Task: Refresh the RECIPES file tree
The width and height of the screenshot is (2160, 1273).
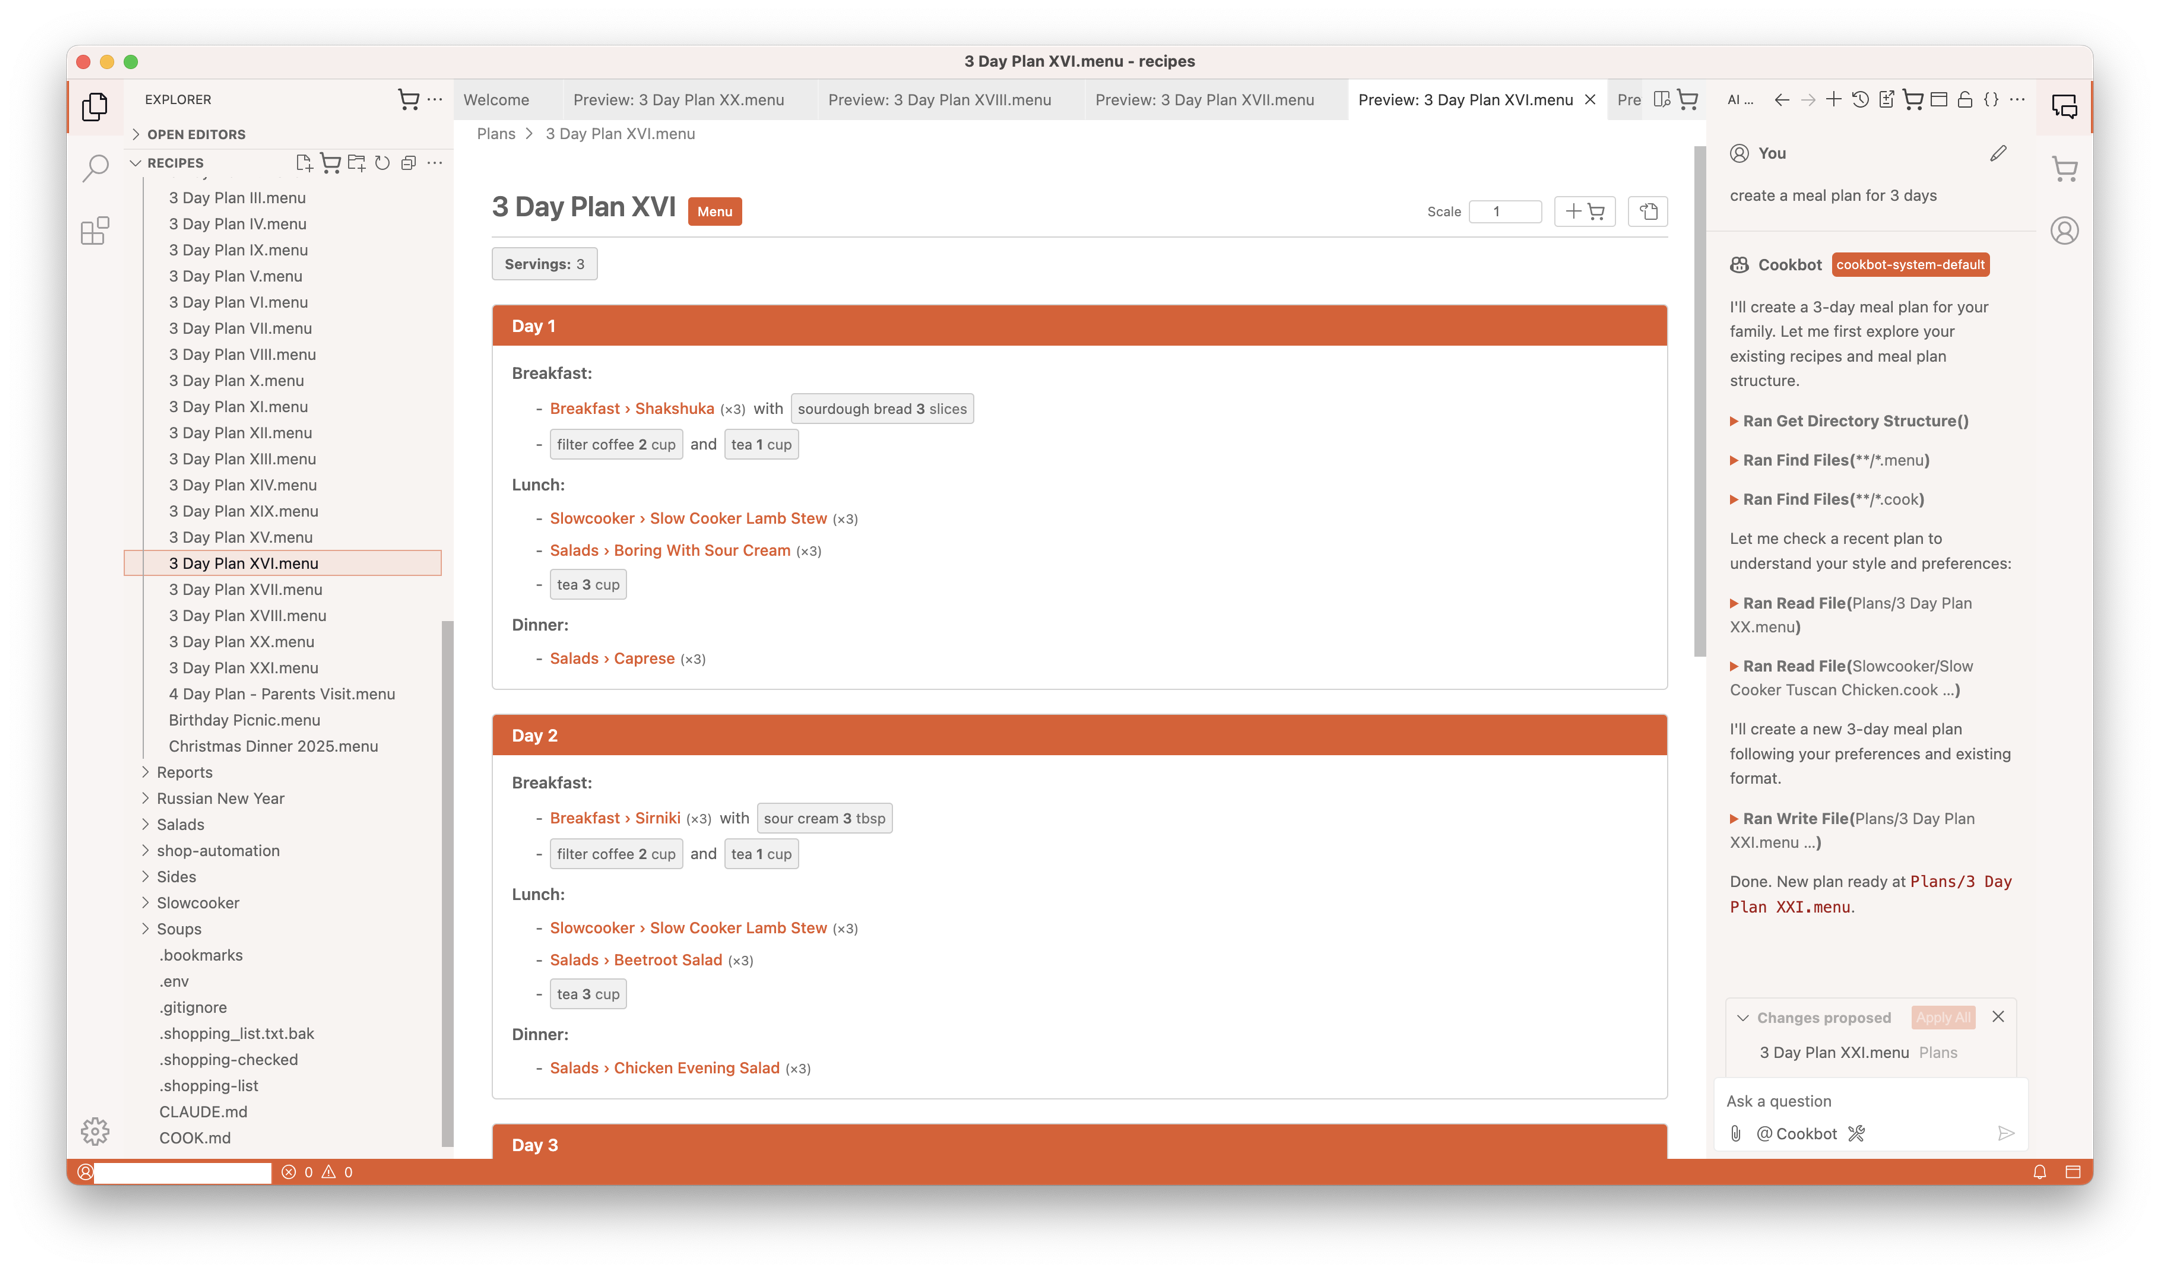Action: [x=381, y=162]
